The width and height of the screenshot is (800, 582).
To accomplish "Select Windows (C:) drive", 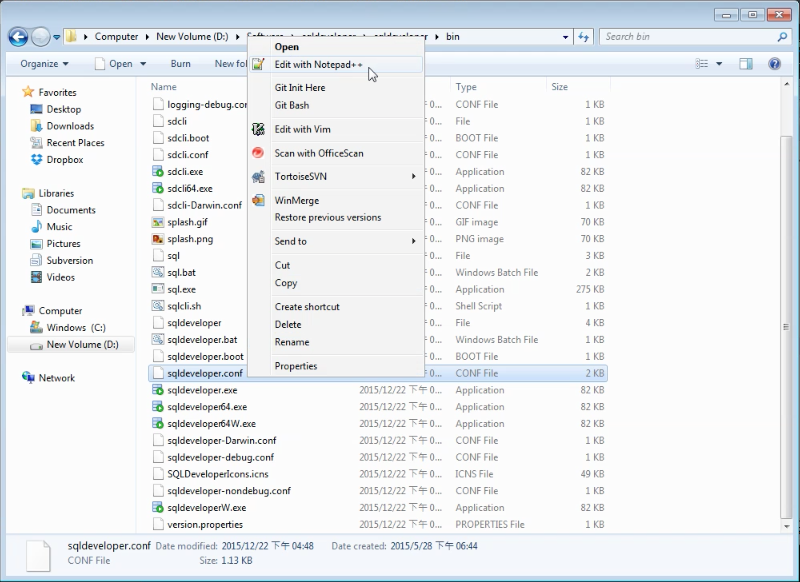I will tap(76, 327).
